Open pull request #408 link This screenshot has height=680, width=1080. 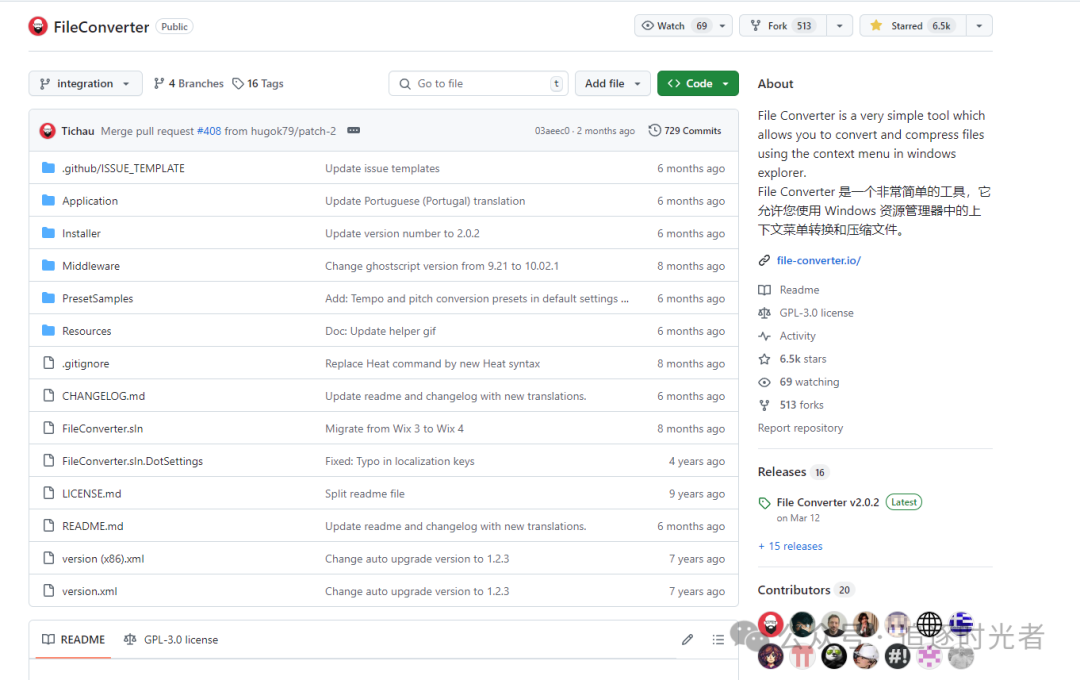209,131
